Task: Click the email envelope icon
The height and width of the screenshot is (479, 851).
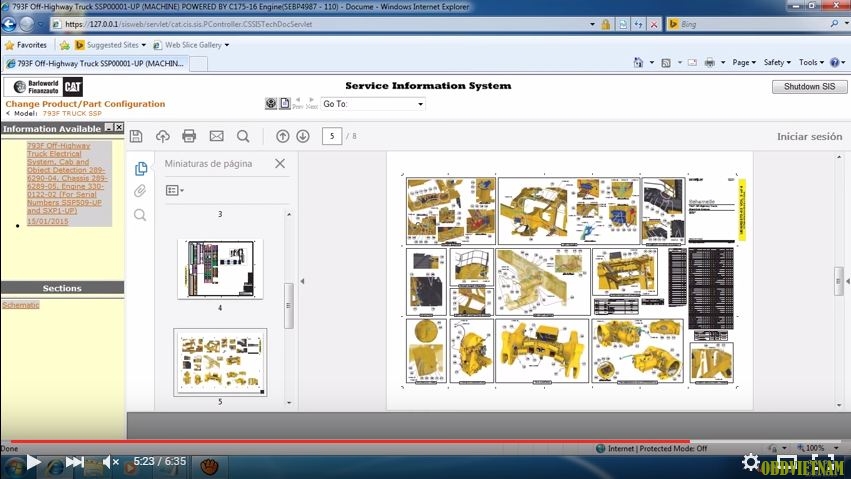Action: pyautogui.click(x=216, y=136)
